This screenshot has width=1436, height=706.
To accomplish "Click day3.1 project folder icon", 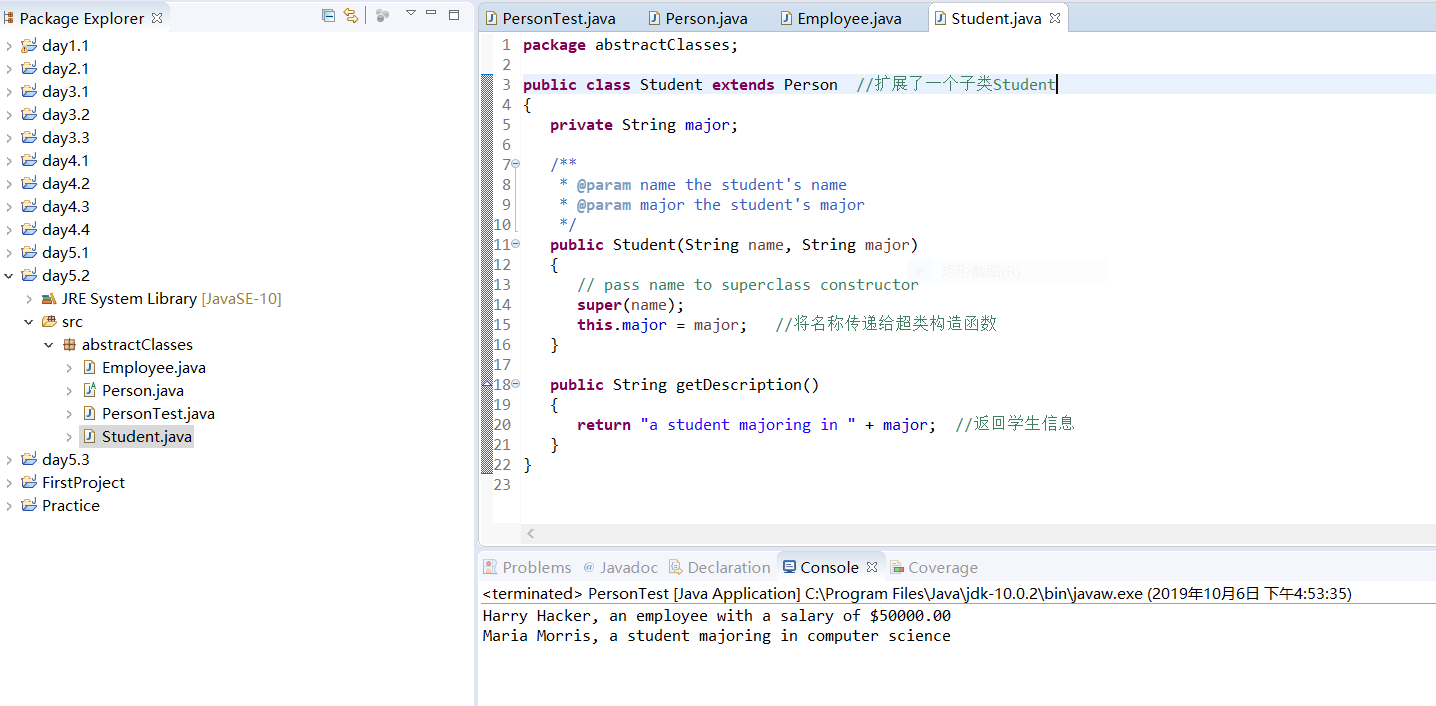I will click(28, 91).
